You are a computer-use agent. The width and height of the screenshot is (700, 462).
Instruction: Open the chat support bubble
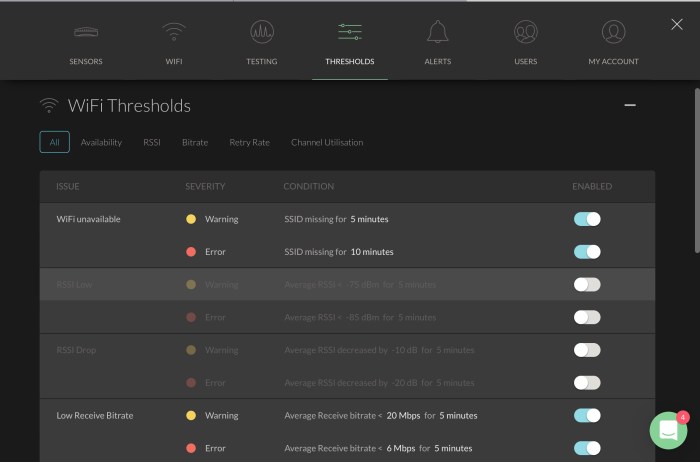[x=667, y=430]
